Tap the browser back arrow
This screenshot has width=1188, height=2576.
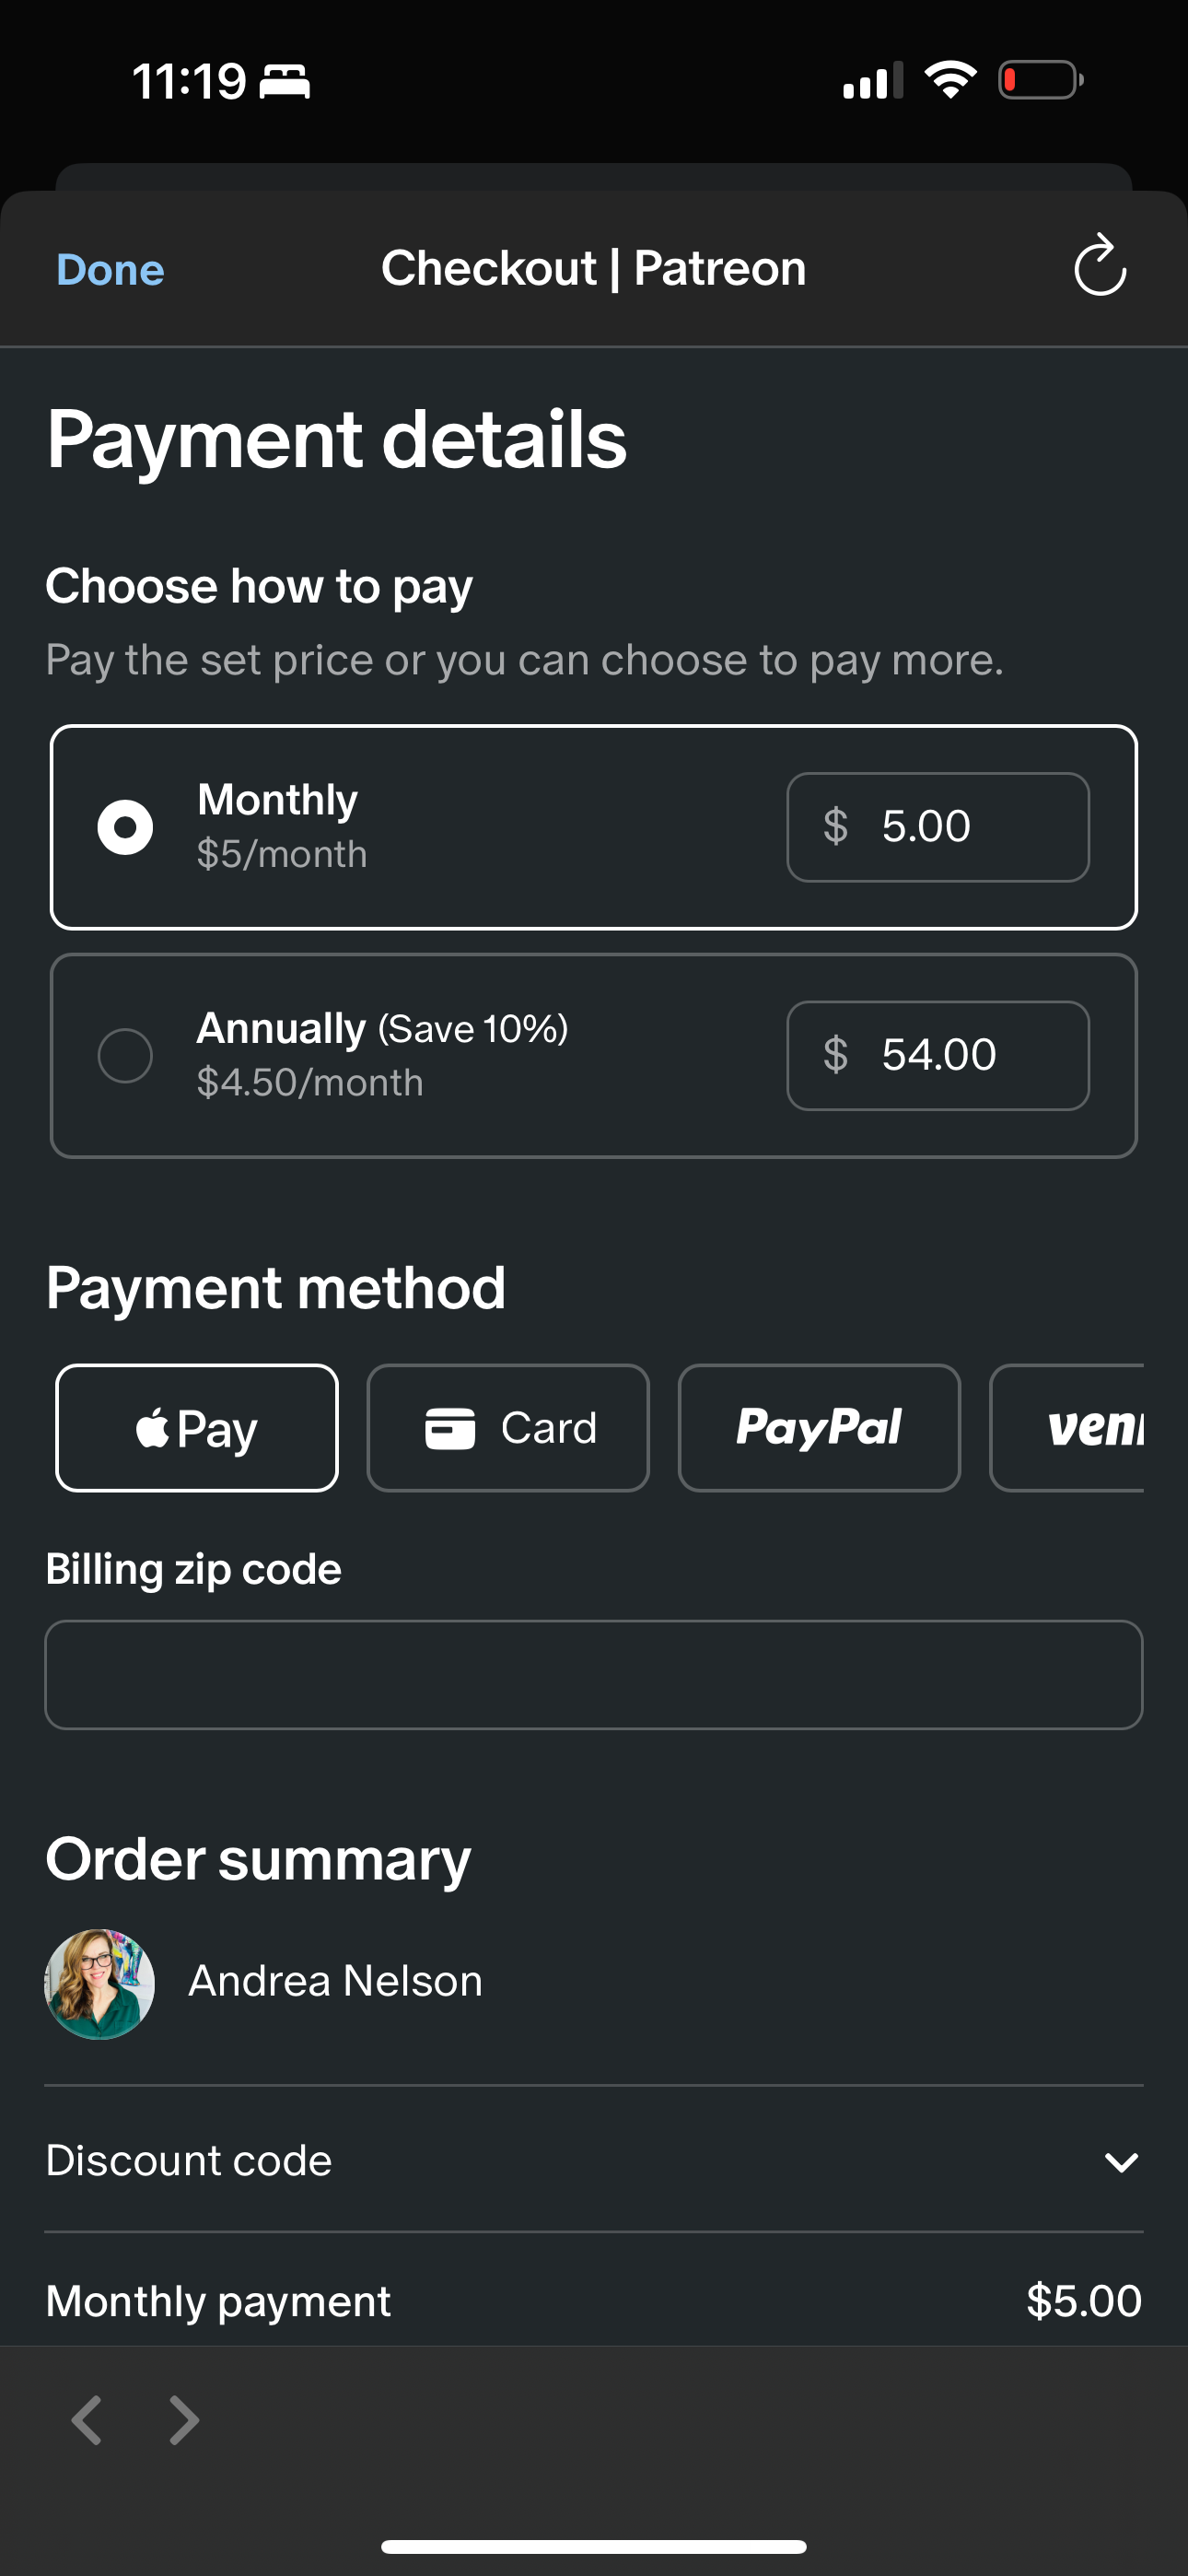point(87,2420)
